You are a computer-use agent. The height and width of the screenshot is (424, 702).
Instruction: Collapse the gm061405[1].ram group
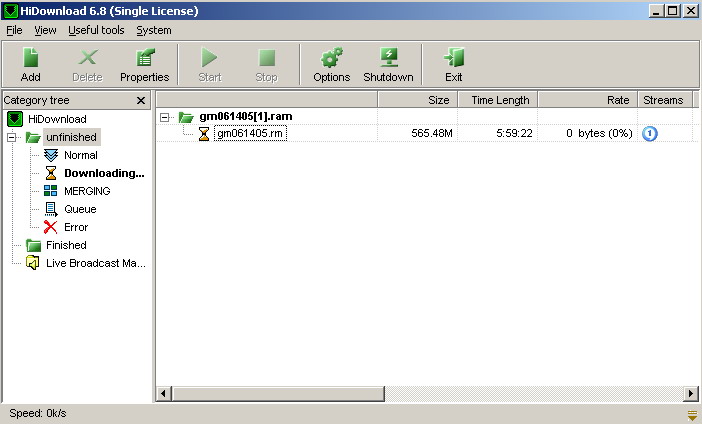(165, 117)
